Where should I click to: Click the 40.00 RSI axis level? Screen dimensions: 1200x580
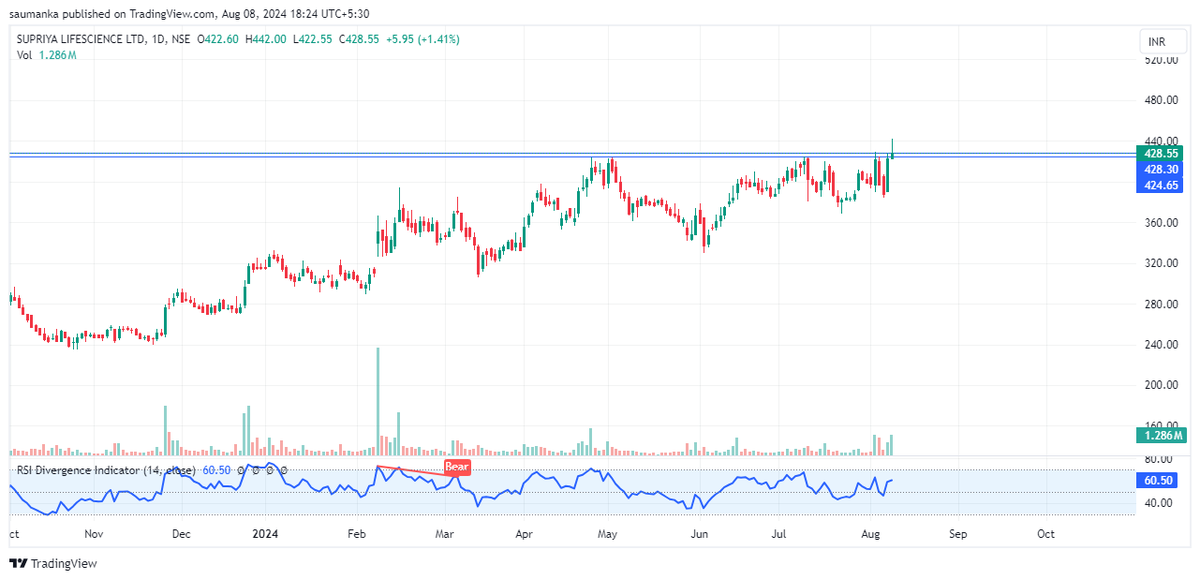(1160, 503)
